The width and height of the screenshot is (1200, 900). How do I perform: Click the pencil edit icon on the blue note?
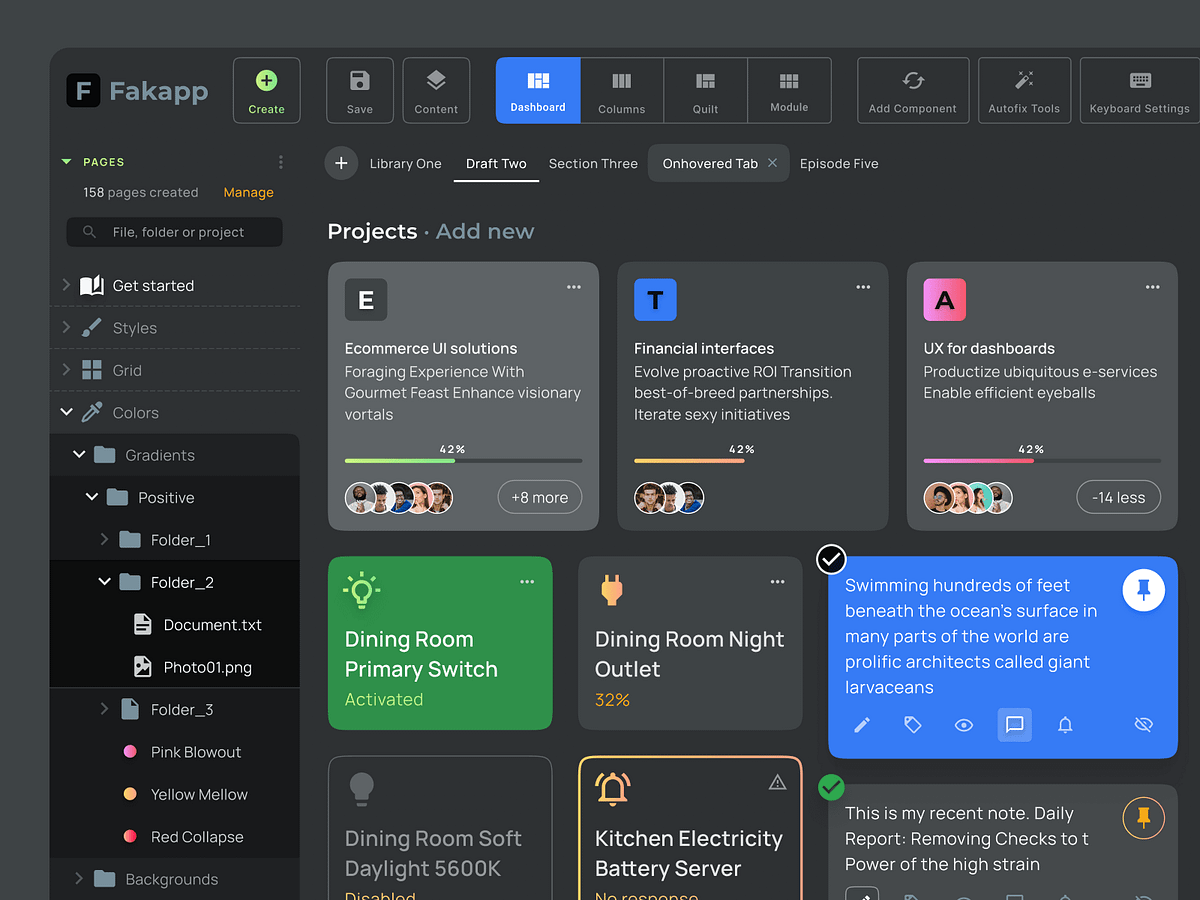[862, 724]
